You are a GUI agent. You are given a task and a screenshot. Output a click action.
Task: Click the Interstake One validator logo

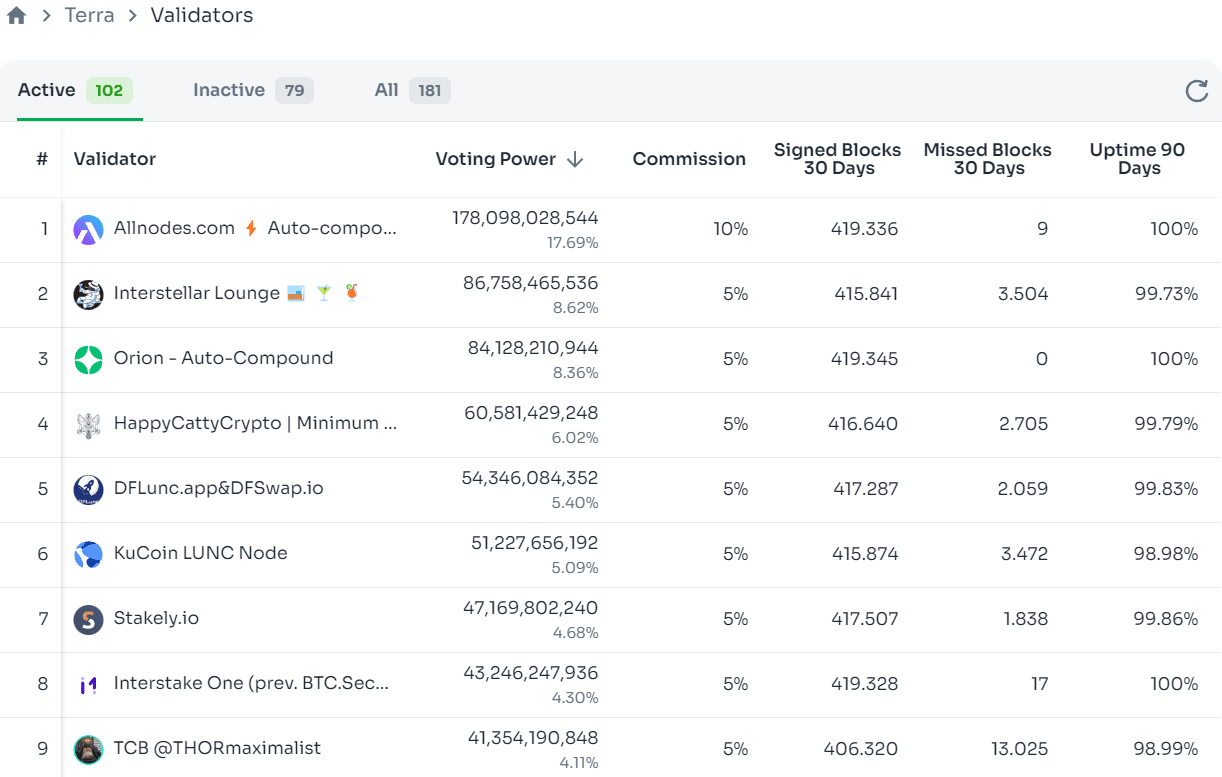point(88,684)
